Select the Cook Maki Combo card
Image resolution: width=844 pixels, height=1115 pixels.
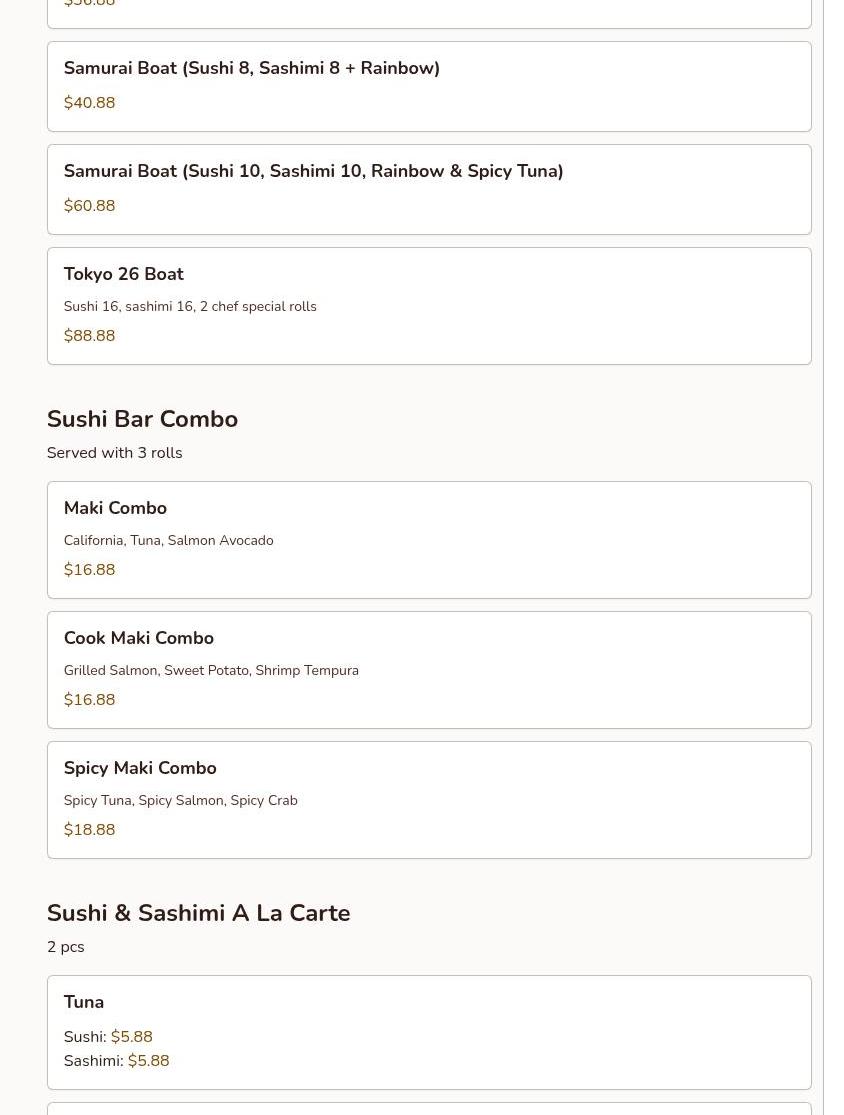[x=139, y=639]
